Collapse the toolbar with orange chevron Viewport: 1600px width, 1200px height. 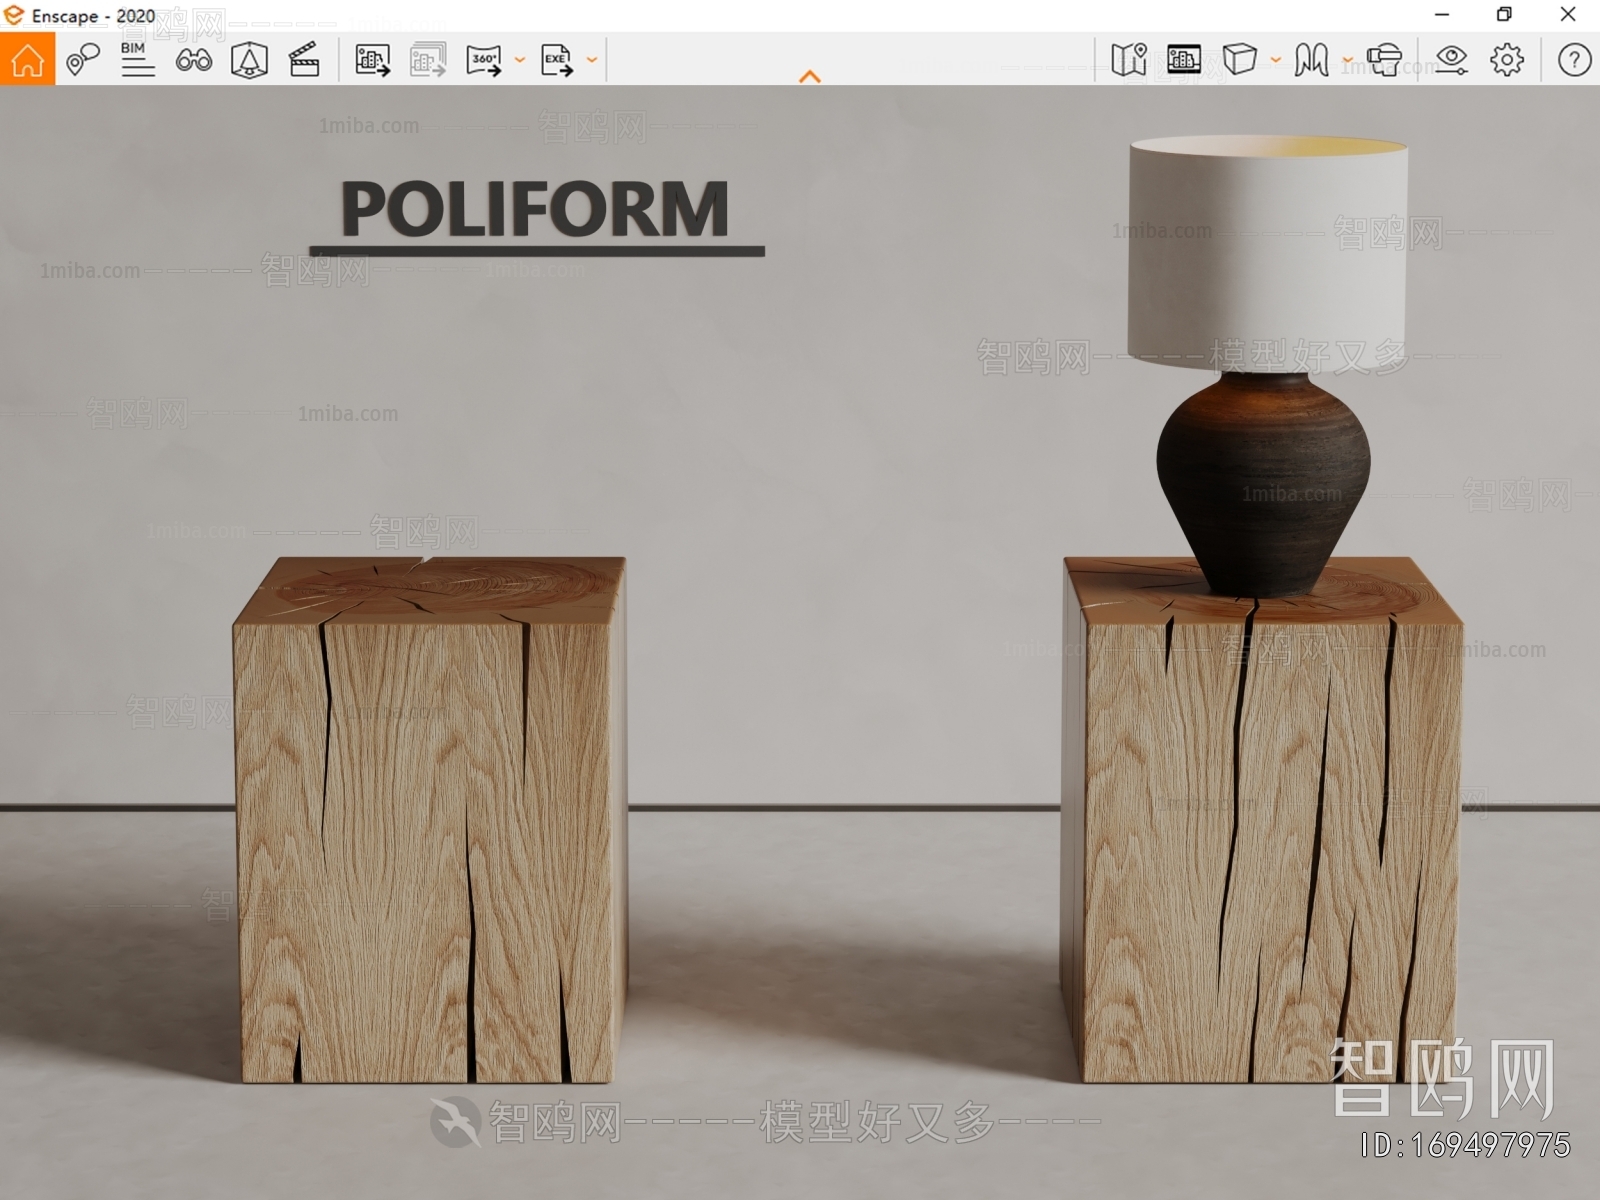[810, 76]
